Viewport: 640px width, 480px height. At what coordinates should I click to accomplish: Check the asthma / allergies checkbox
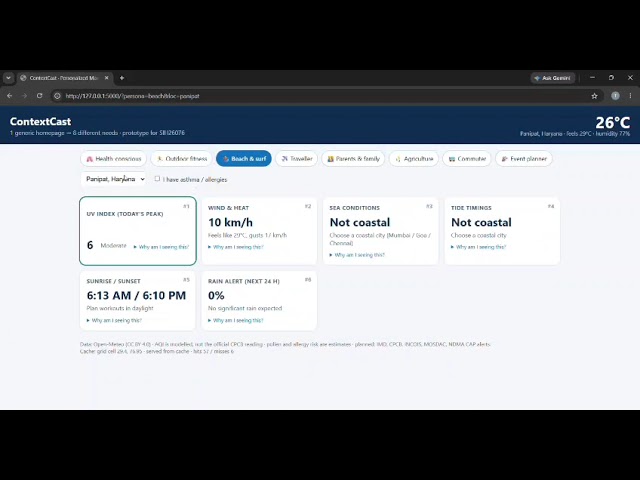click(x=157, y=179)
